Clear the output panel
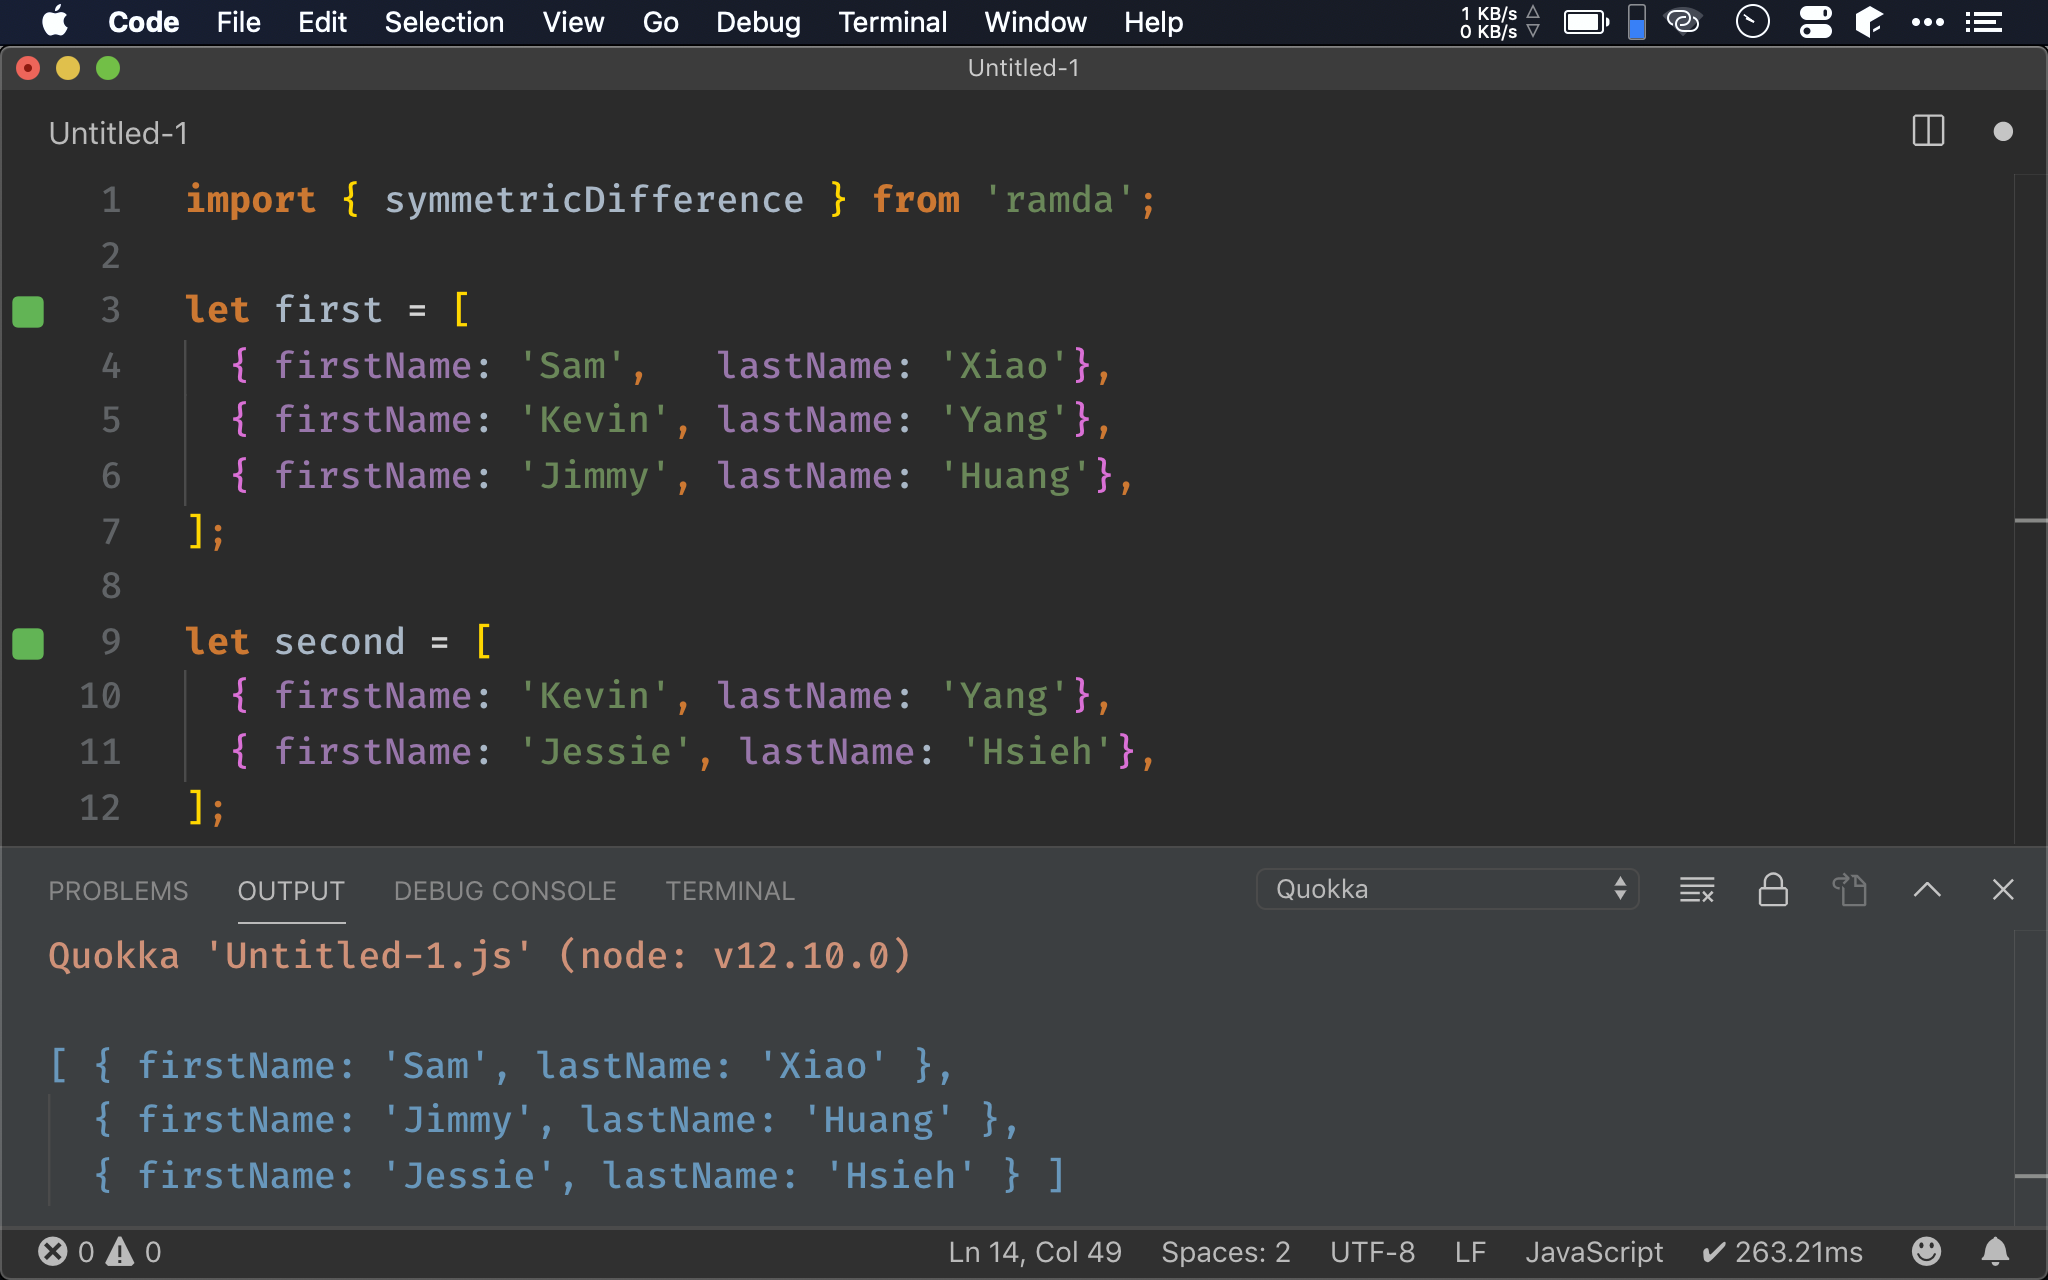The width and height of the screenshot is (2048, 1280). 1697,889
